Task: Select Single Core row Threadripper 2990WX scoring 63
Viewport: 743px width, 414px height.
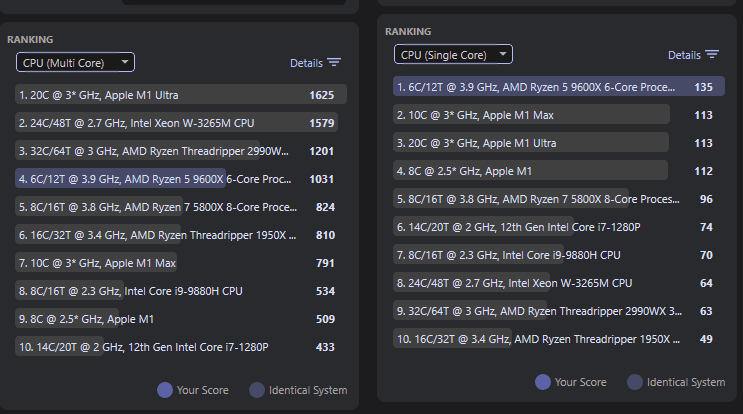Action: [559, 310]
